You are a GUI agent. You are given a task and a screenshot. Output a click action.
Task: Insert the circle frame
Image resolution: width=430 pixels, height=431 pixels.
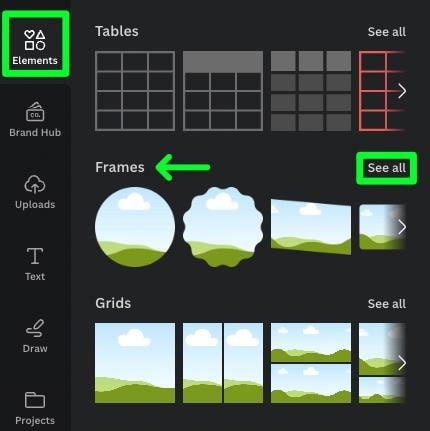pyautogui.click(x=135, y=227)
